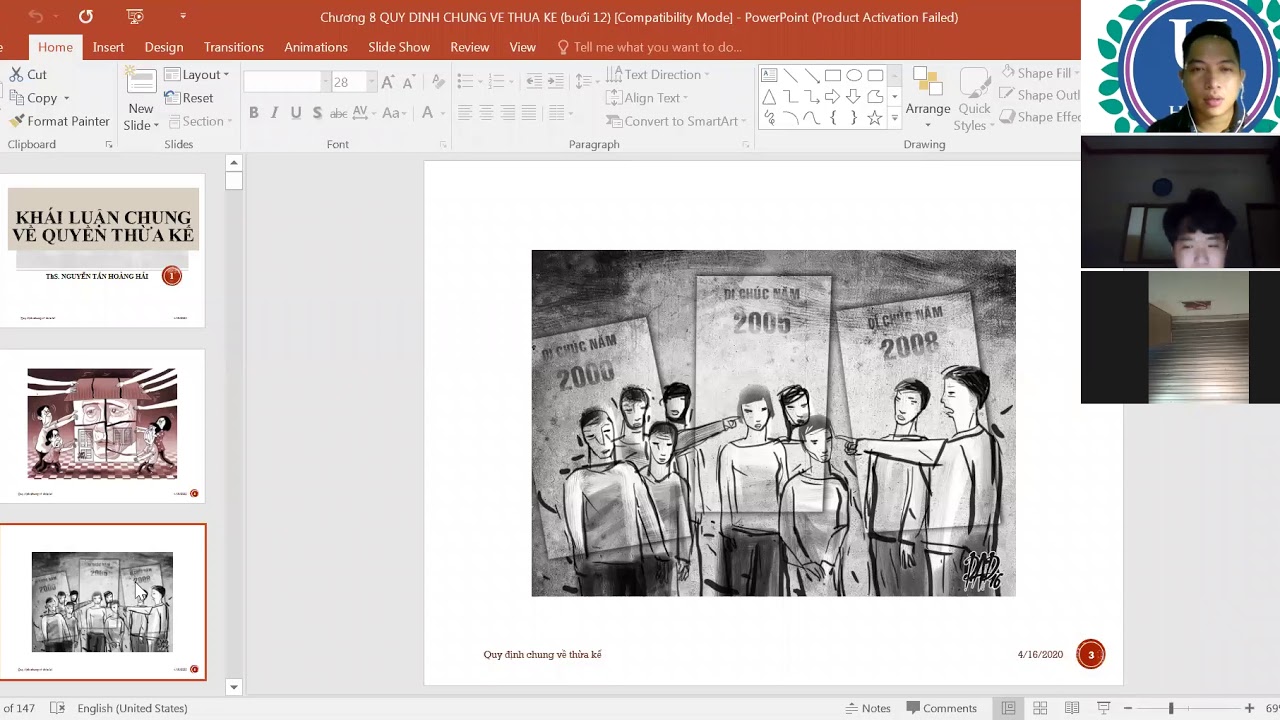Screen dimensions: 1280x720
Task: Click the Cut command
Action: [27, 74]
